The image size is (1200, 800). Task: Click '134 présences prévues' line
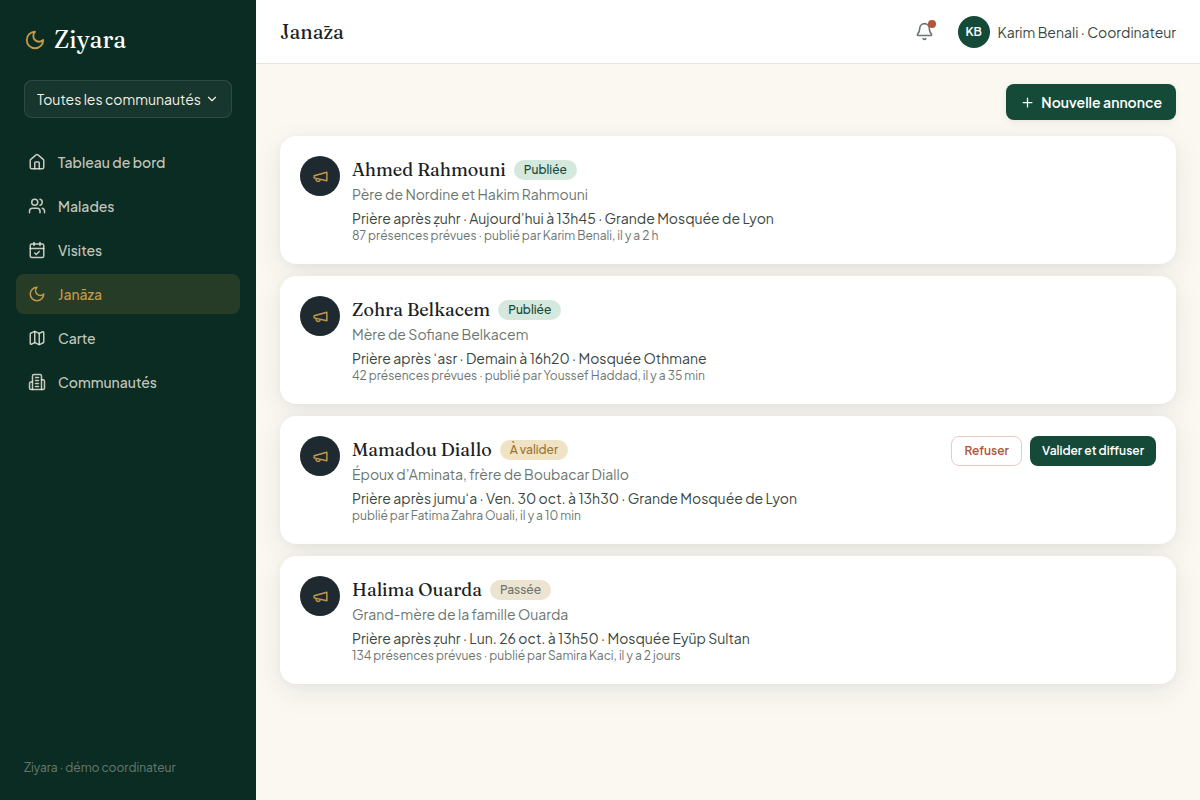pyautogui.click(x=516, y=656)
